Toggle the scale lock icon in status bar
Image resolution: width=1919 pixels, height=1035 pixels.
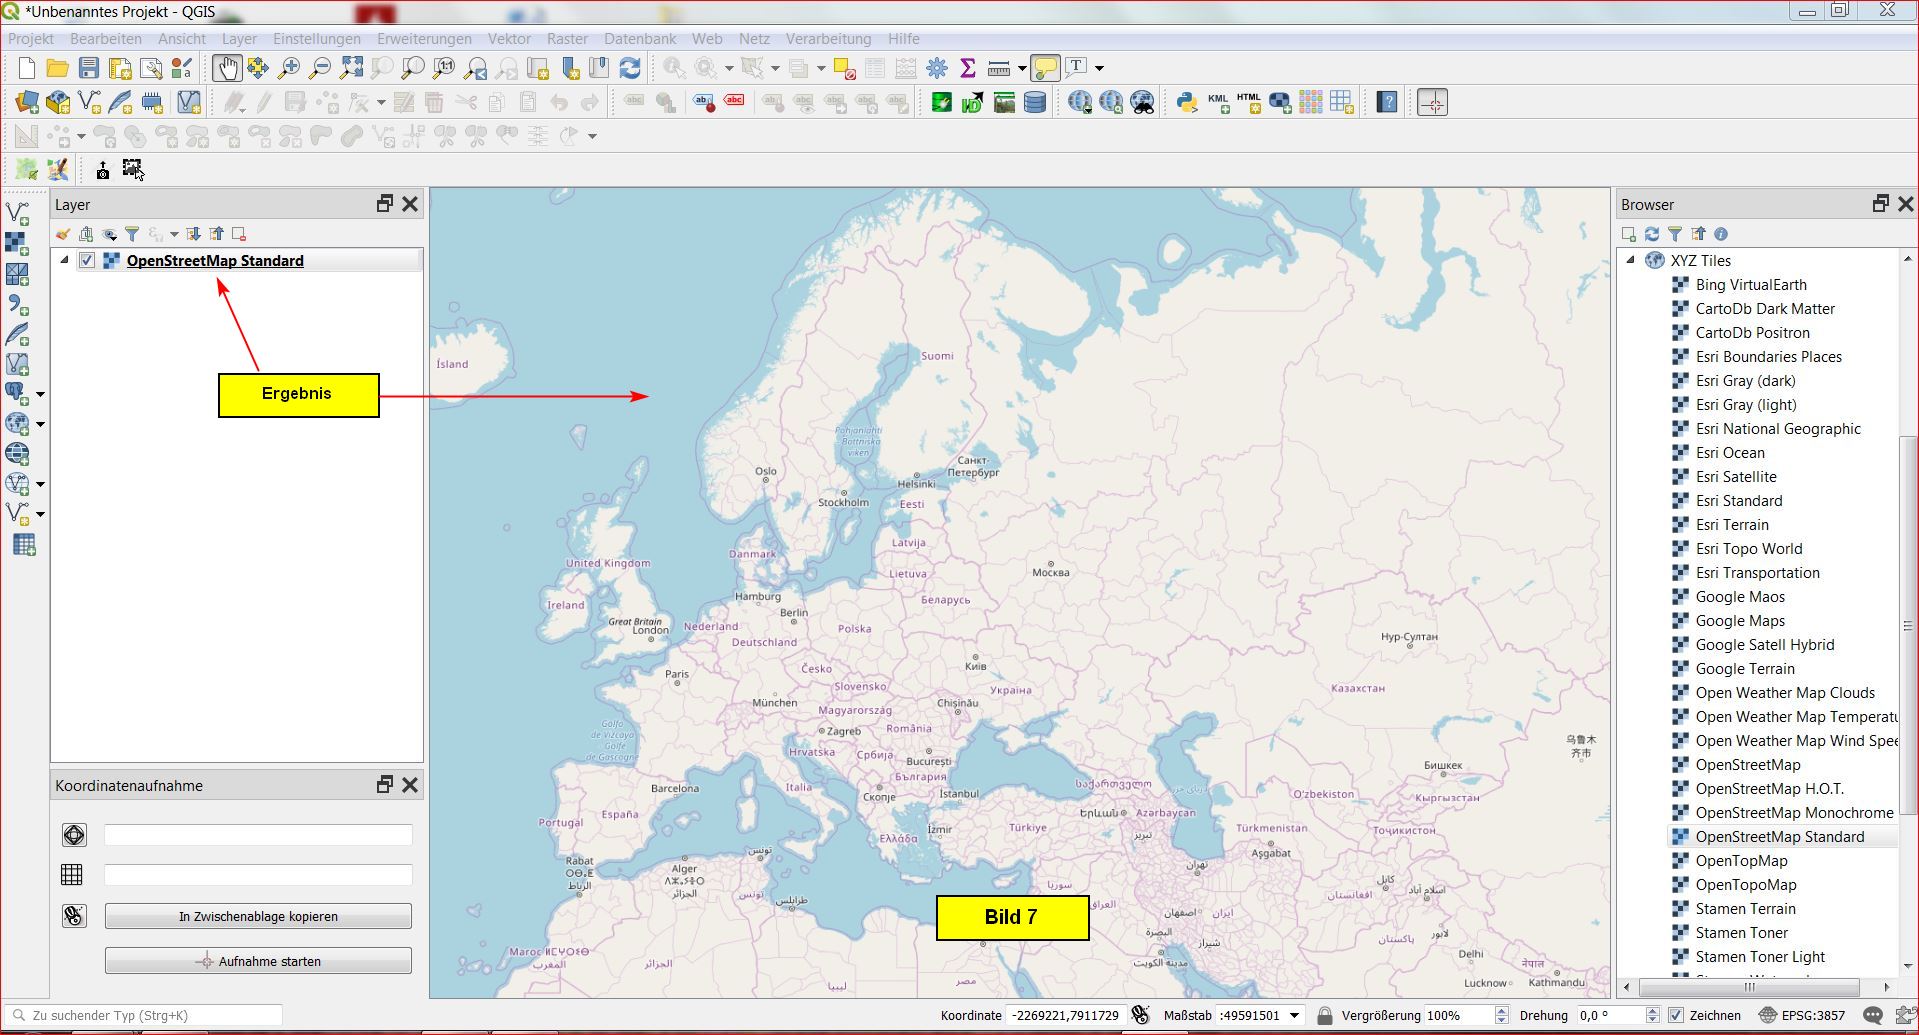click(x=1325, y=1015)
